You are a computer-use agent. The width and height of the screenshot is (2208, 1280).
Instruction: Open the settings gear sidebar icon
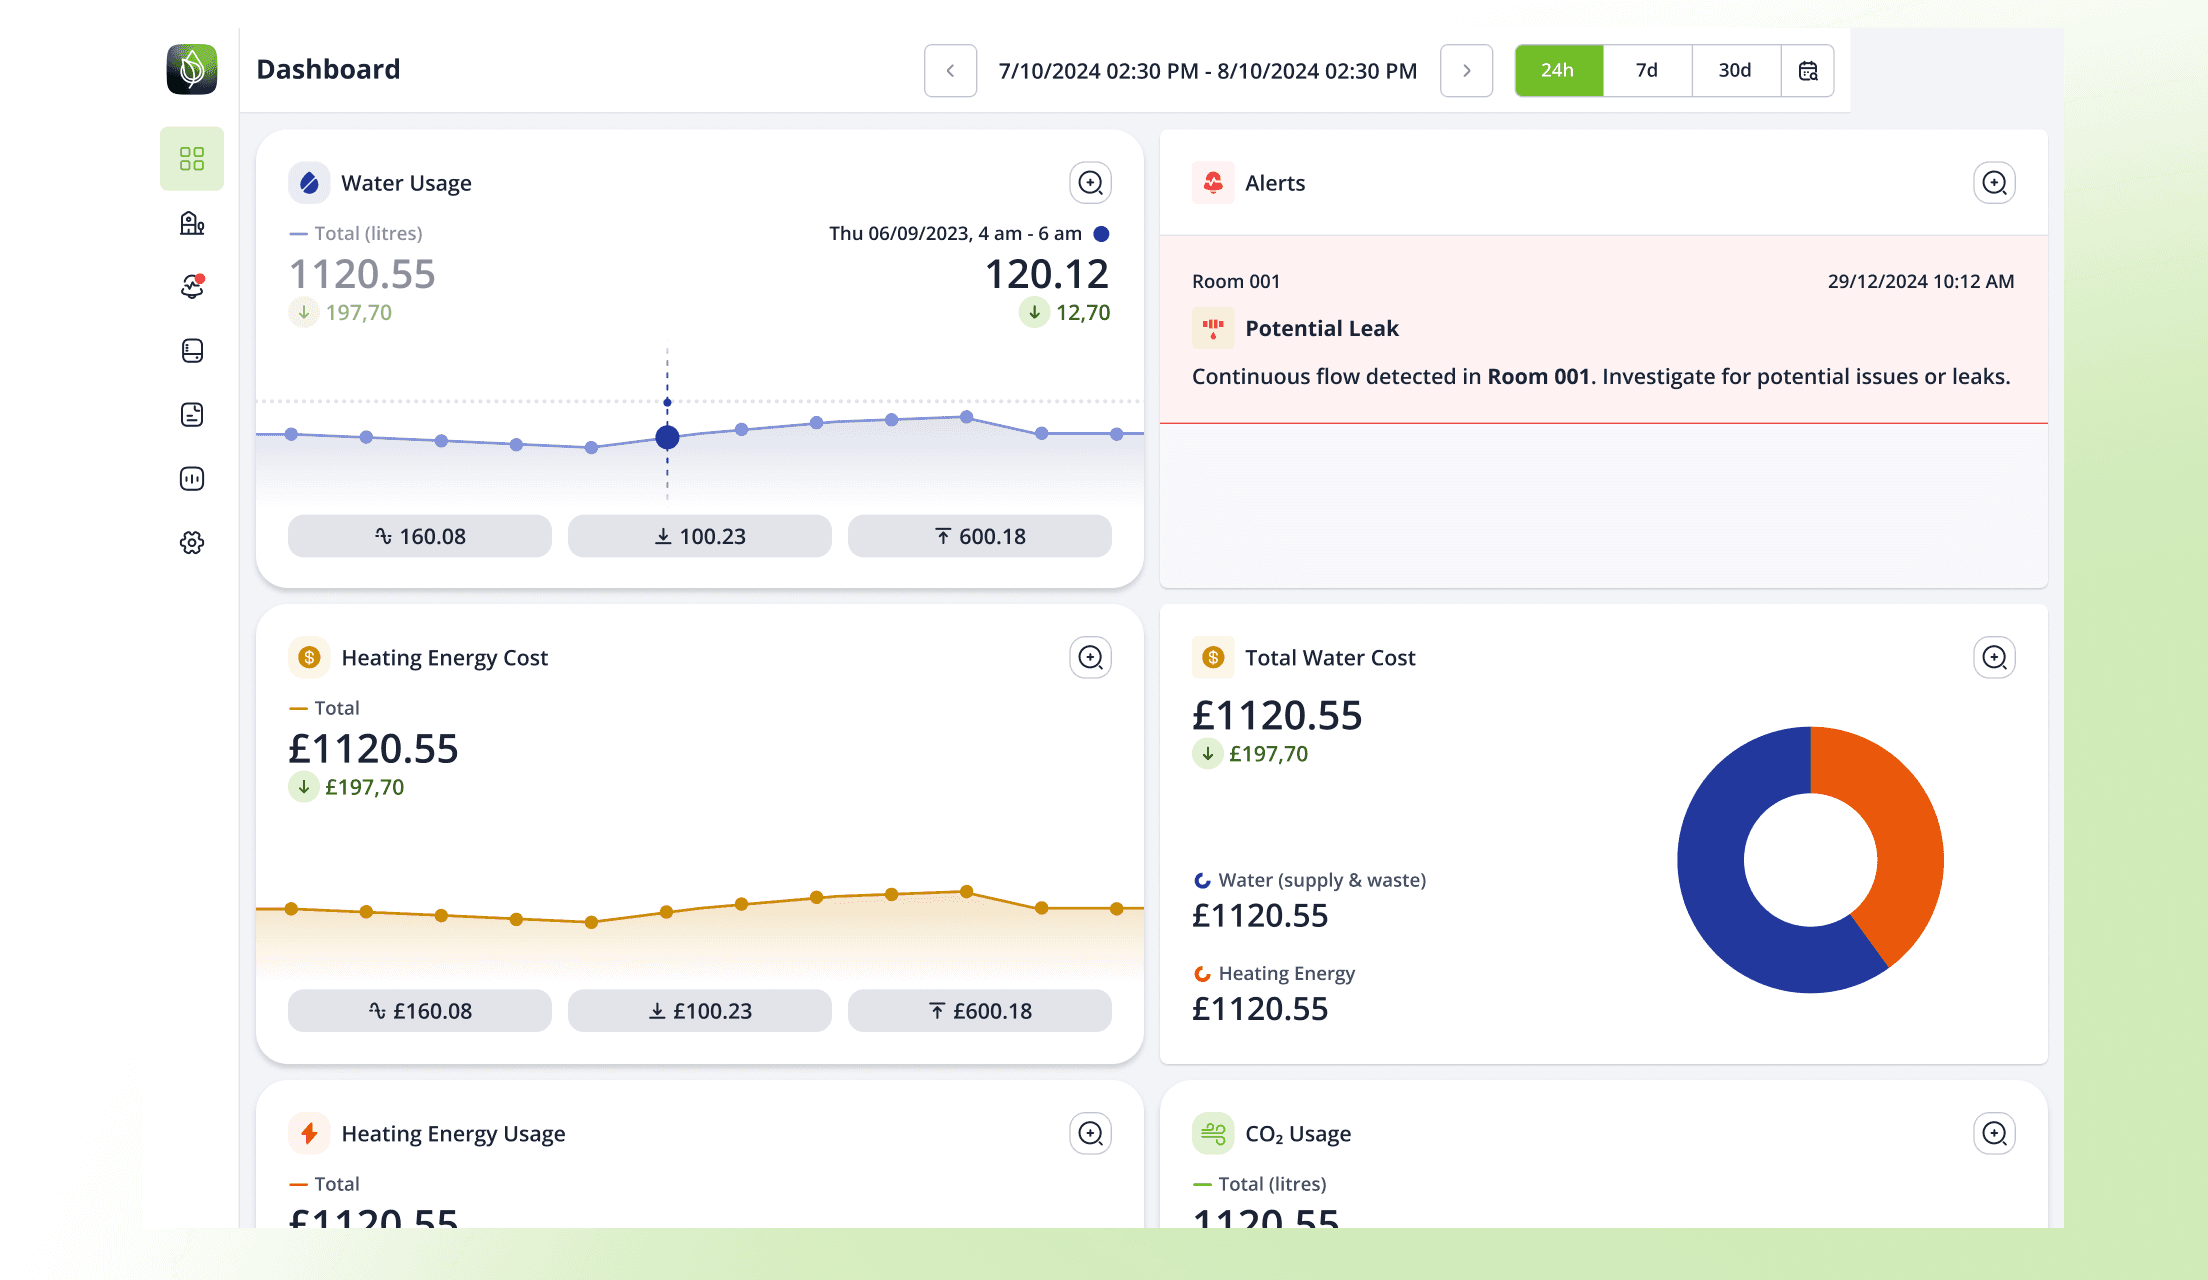(192, 543)
